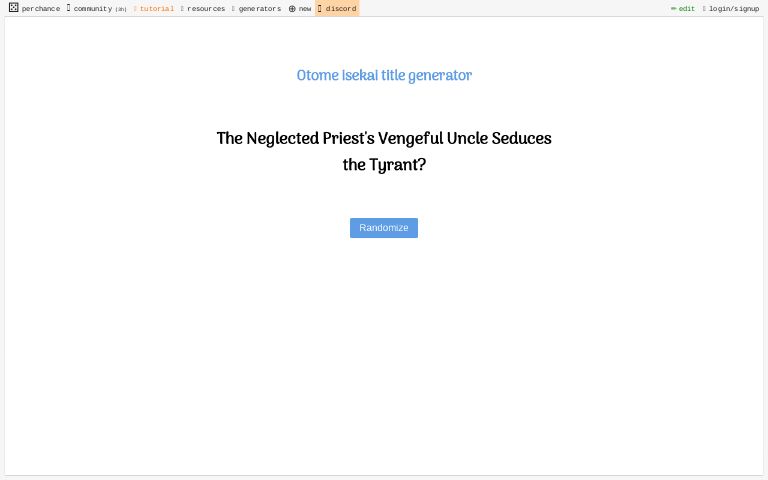
Task: Click the community icon in the navbar
Action: click(x=69, y=8)
